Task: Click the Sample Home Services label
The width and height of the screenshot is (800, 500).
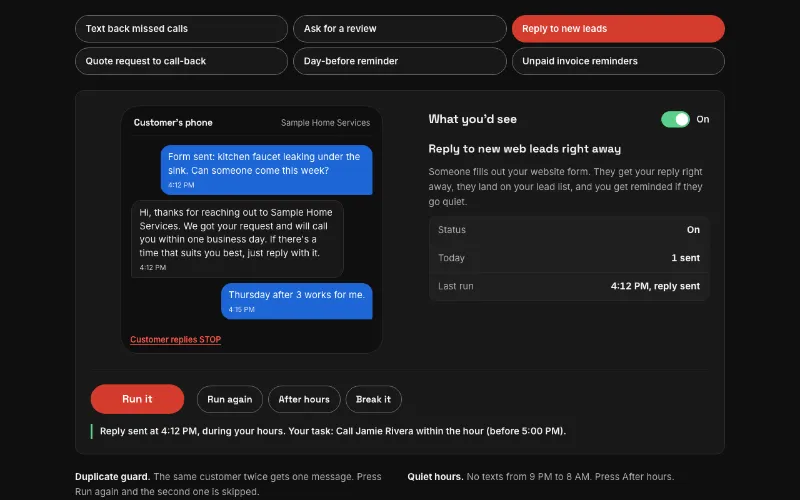Action: pos(326,122)
